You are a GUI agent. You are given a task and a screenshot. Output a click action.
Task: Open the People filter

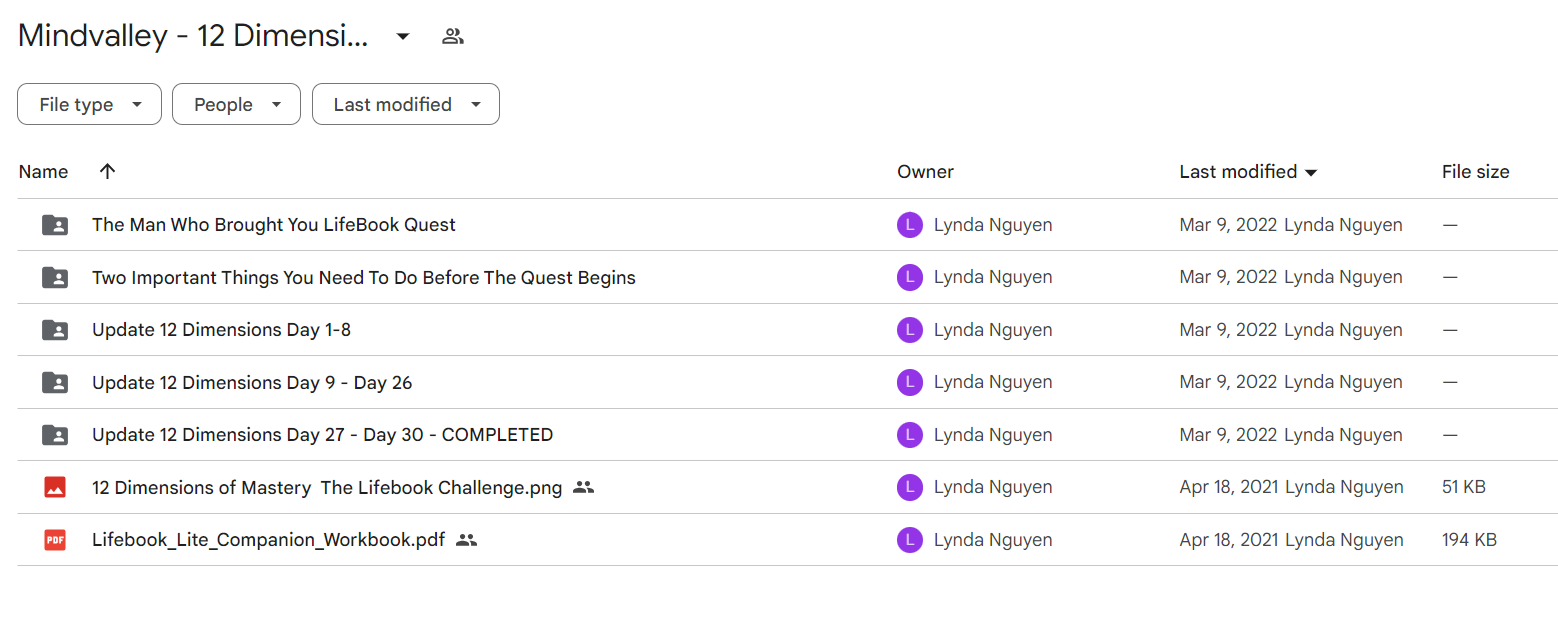[x=236, y=104]
